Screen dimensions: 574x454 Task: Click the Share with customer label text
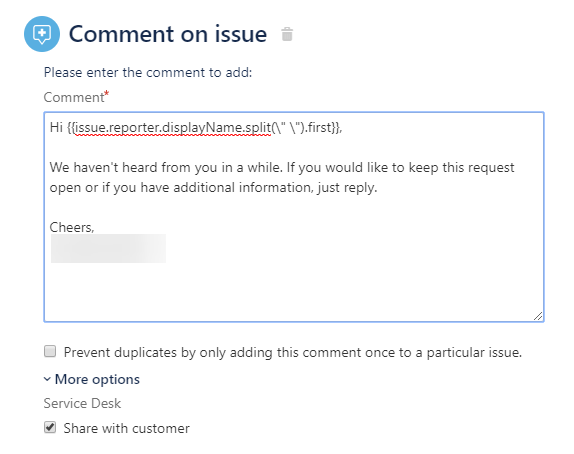tap(126, 428)
